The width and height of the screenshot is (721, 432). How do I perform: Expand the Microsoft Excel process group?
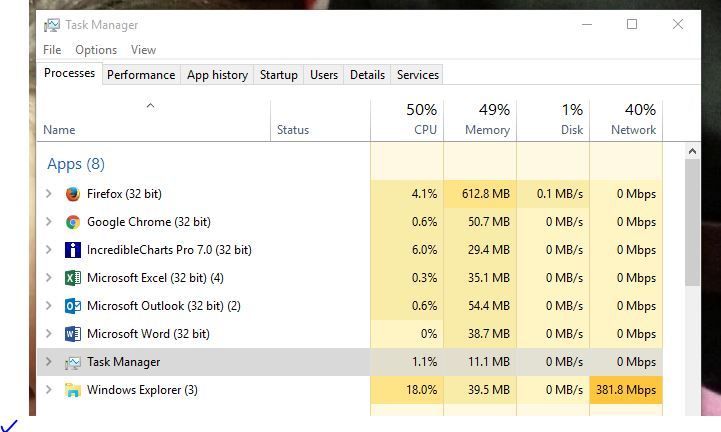(x=48, y=277)
